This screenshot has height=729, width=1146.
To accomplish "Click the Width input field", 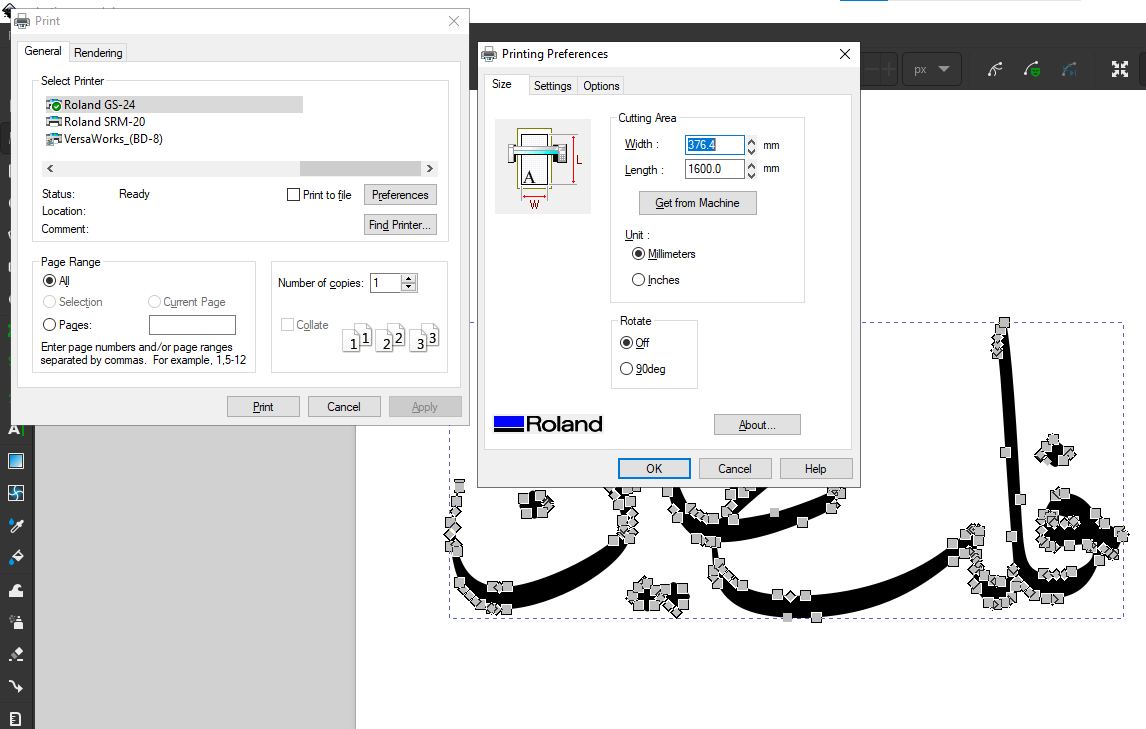I will [x=714, y=145].
